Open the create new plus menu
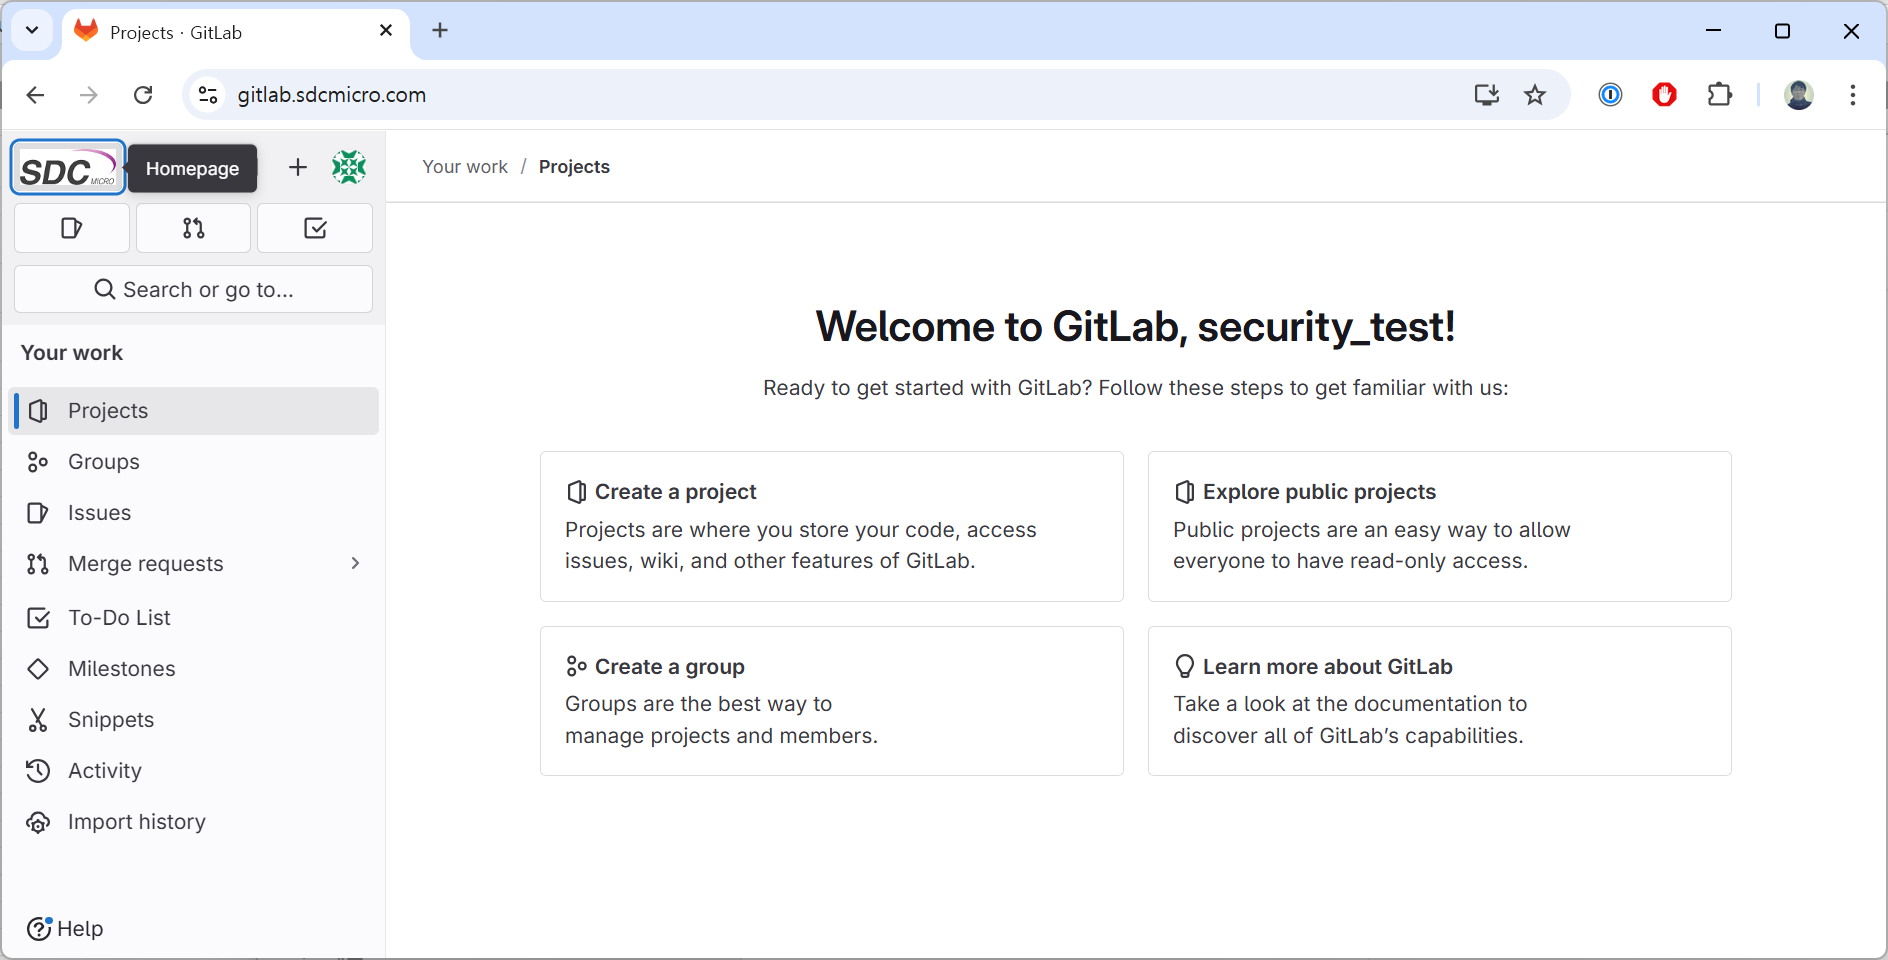Screen dimensions: 1888x960 point(297,167)
